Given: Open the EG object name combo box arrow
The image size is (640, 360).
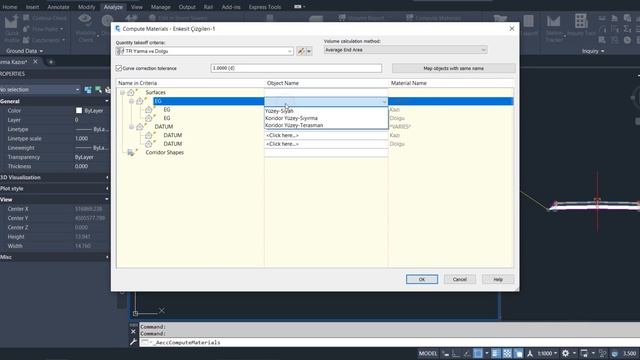Looking at the screenshot, I should pyautogui.click(x=384, y=101).
